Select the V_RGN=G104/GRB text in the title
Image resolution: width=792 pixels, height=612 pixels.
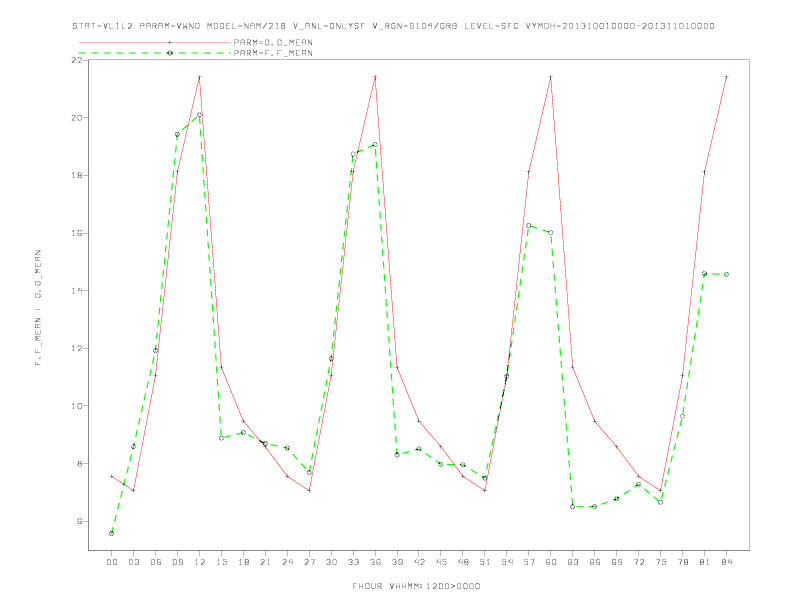[x=415, y=26]
